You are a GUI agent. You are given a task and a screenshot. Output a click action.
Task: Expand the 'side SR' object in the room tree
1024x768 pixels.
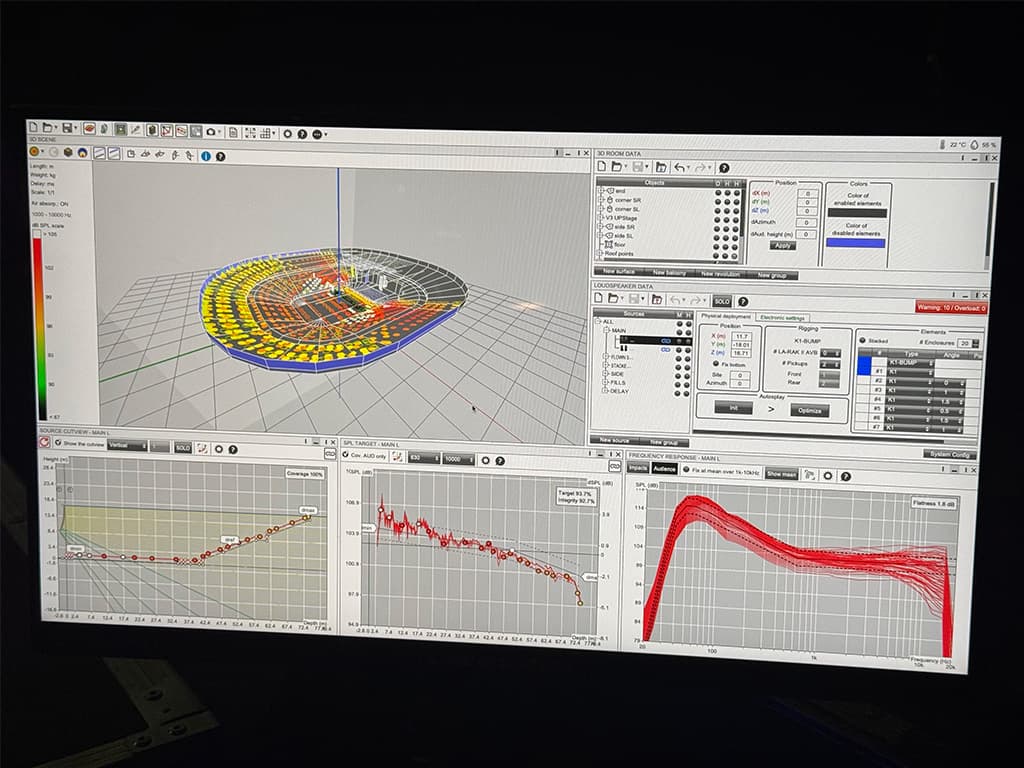[601, 227]
